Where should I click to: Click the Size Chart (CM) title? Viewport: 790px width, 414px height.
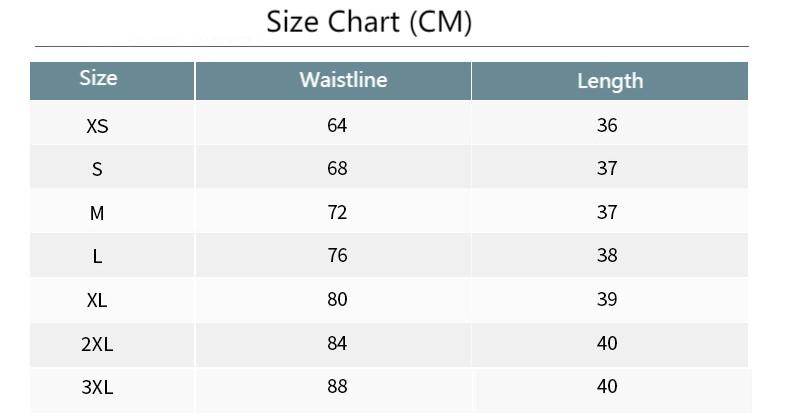tap(369, 23)
